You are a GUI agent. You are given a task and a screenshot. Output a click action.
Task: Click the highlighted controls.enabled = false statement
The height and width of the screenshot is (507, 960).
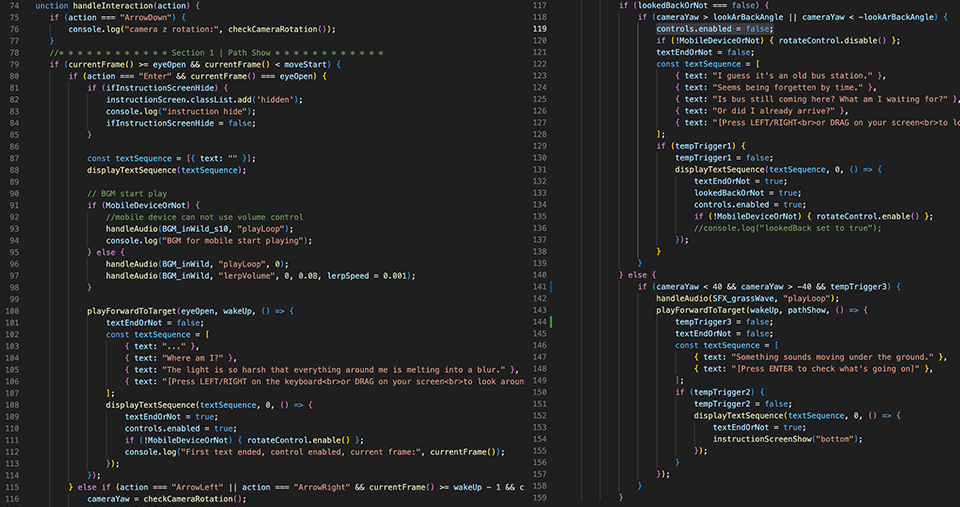pos(715,29)
